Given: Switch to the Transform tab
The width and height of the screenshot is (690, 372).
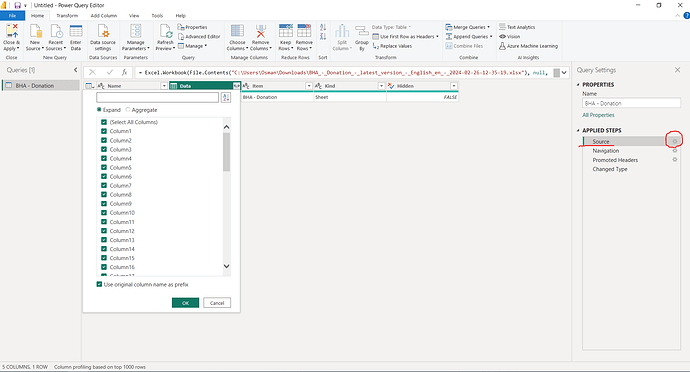Looking at the screenshot, I should point(67,15).
